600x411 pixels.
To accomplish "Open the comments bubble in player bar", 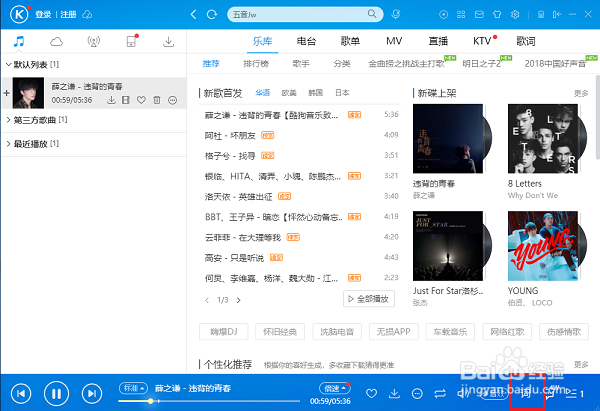I will click(551, 393).
